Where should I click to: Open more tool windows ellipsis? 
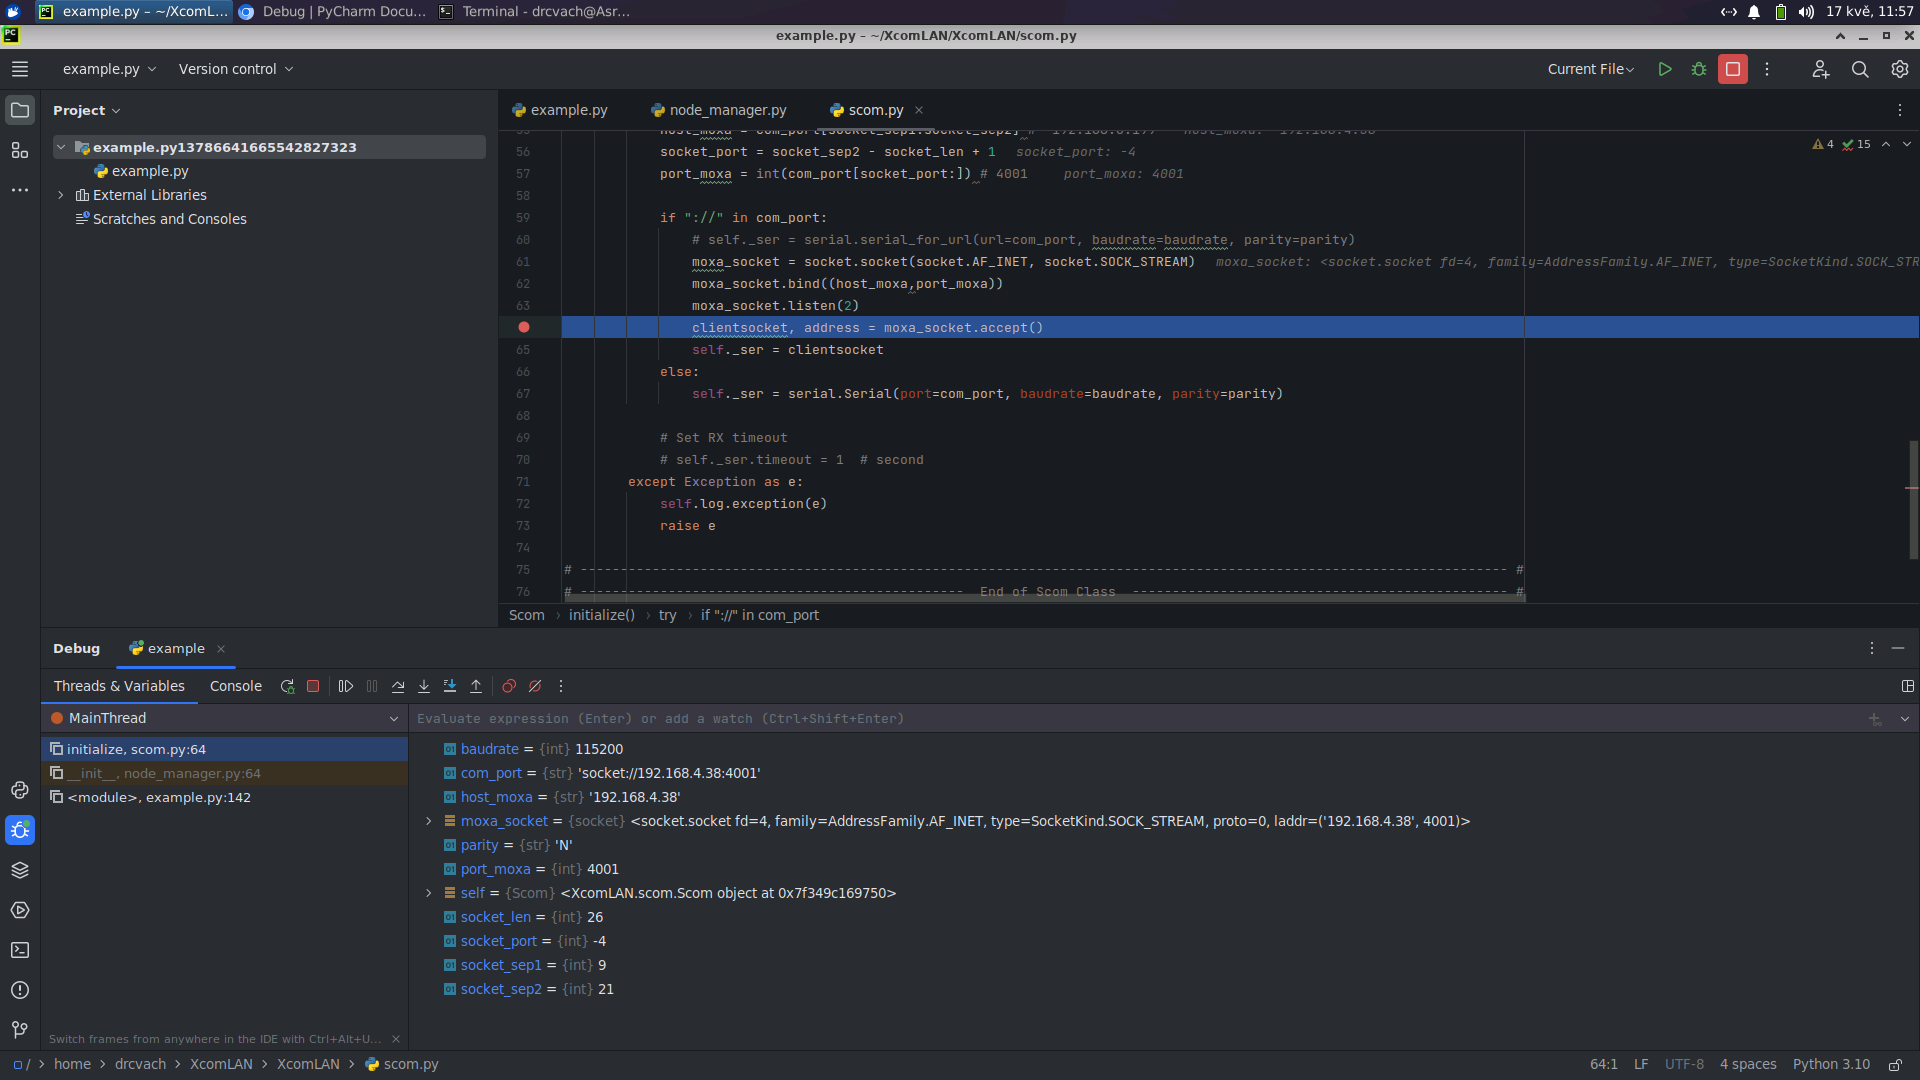tap(20, 190)
